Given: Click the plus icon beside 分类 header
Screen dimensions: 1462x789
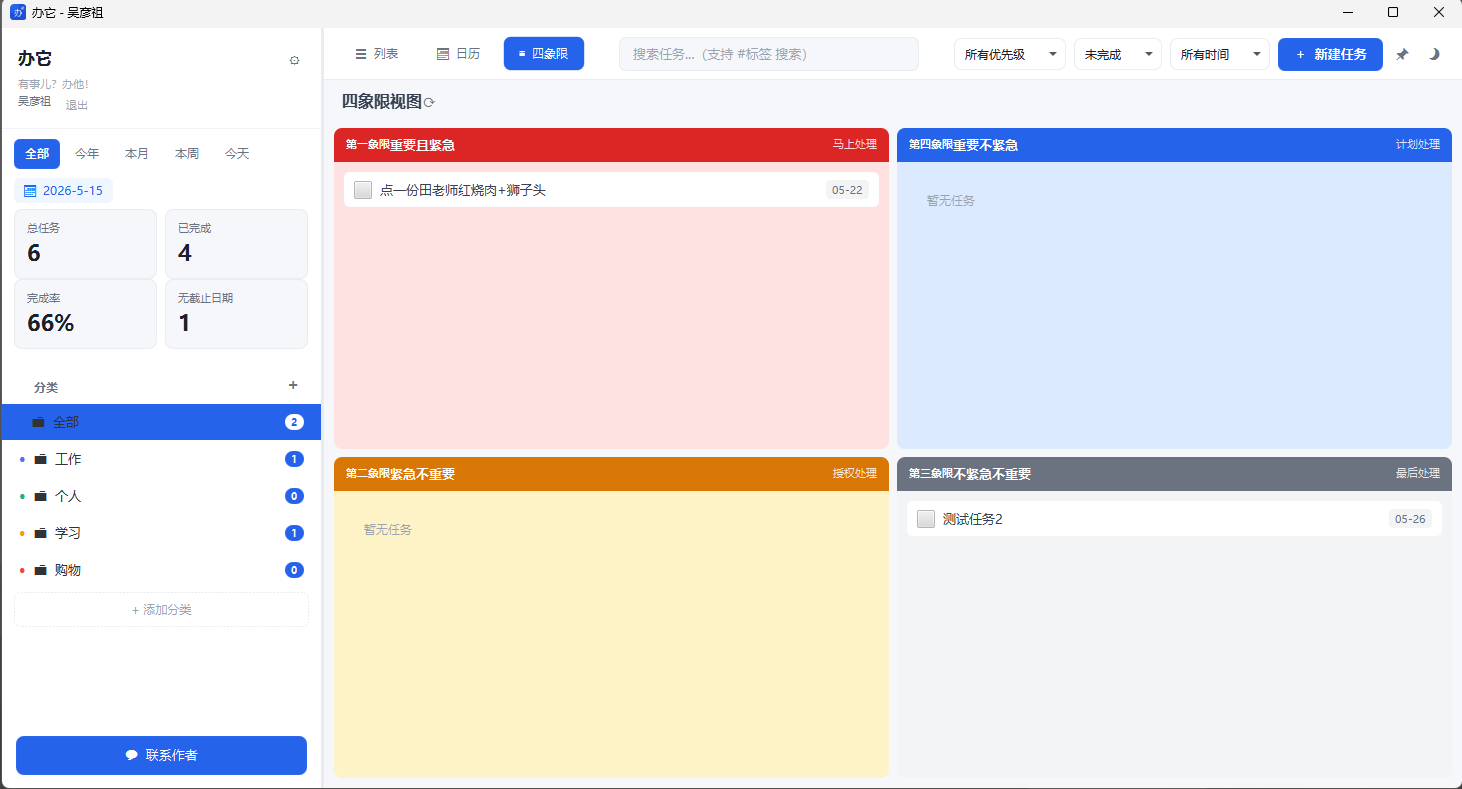Looking at the screenshot, I should pos(293,385).
